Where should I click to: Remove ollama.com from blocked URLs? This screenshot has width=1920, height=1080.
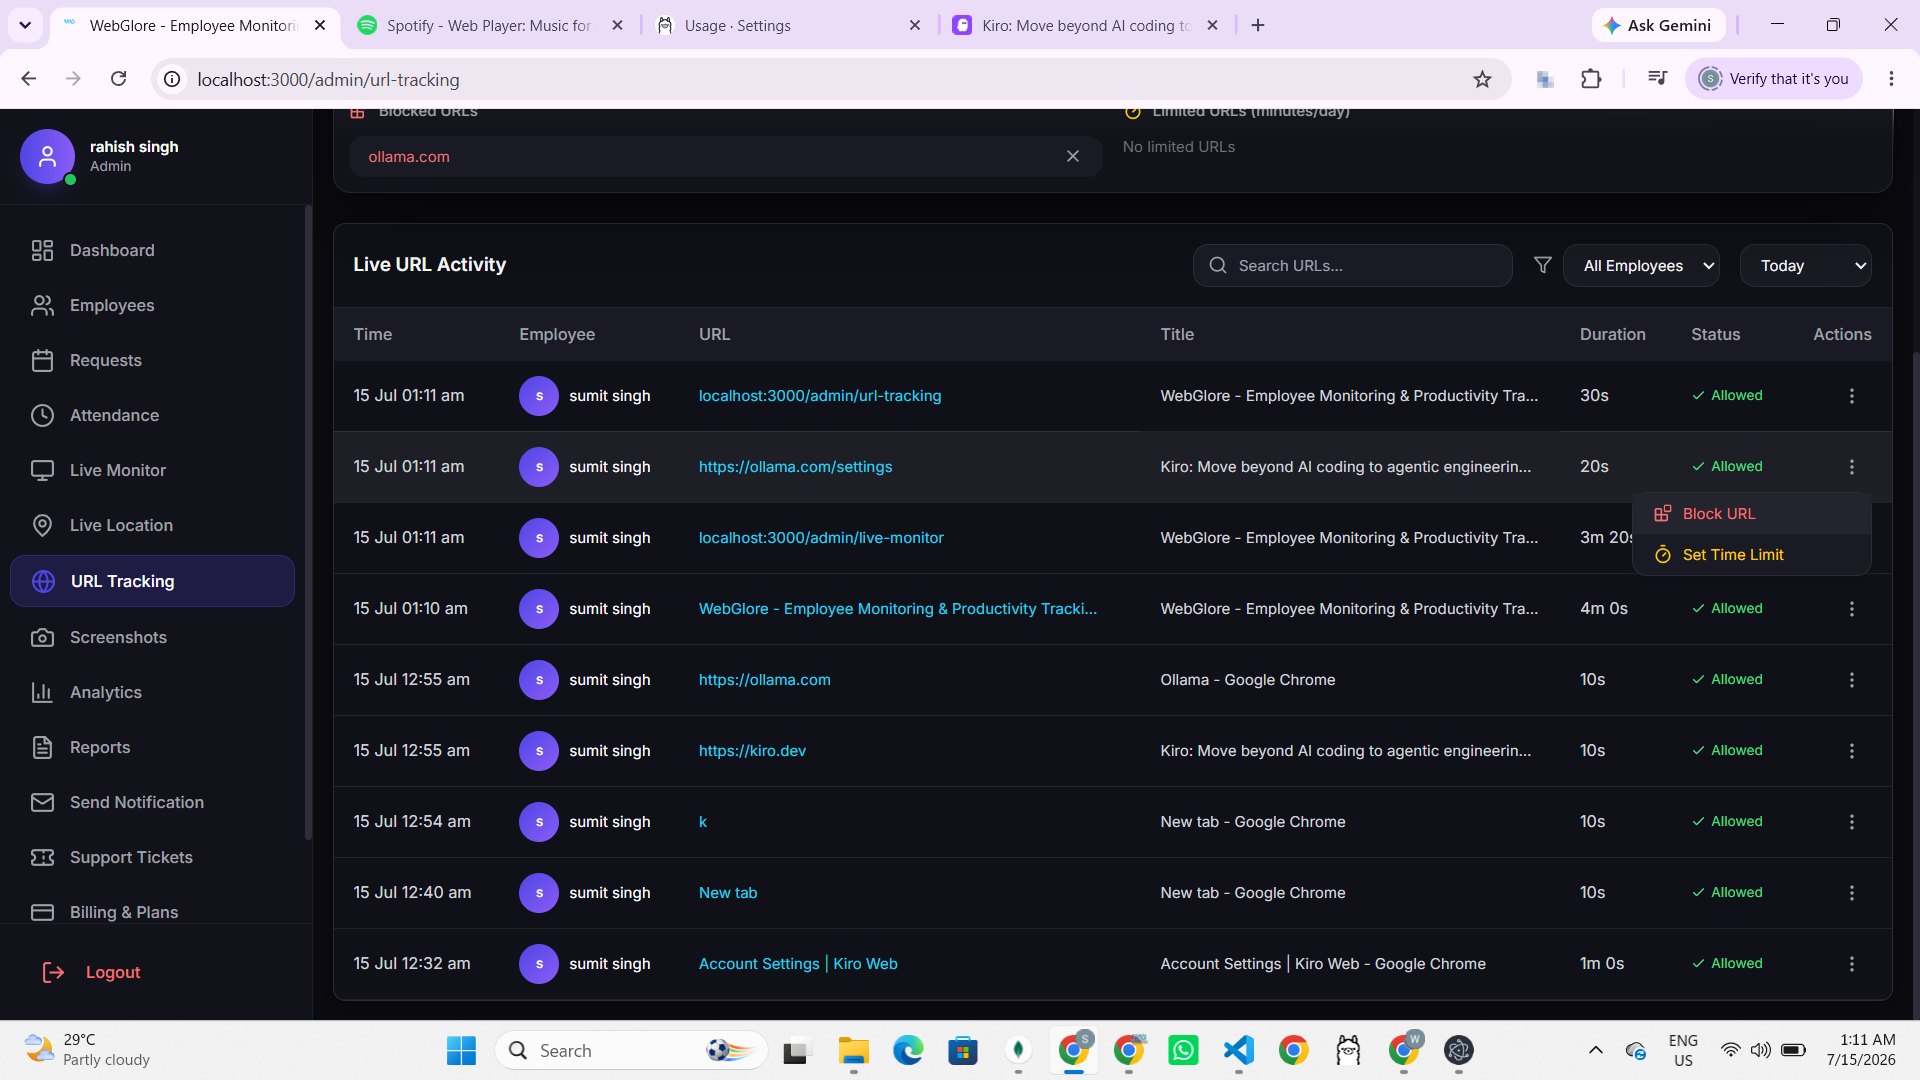pos(1072,156)
